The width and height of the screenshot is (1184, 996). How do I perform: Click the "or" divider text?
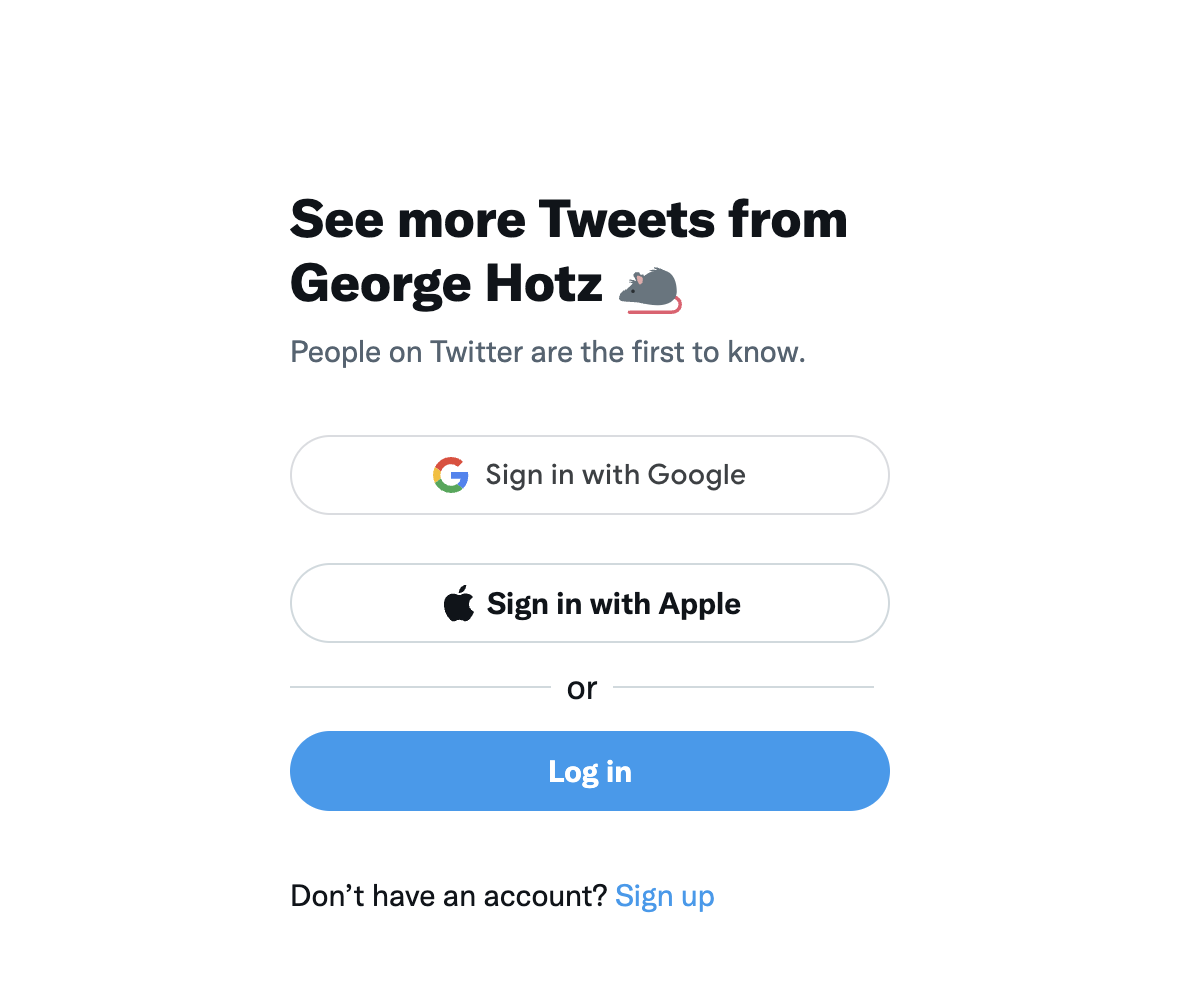(x=581, y=688)
